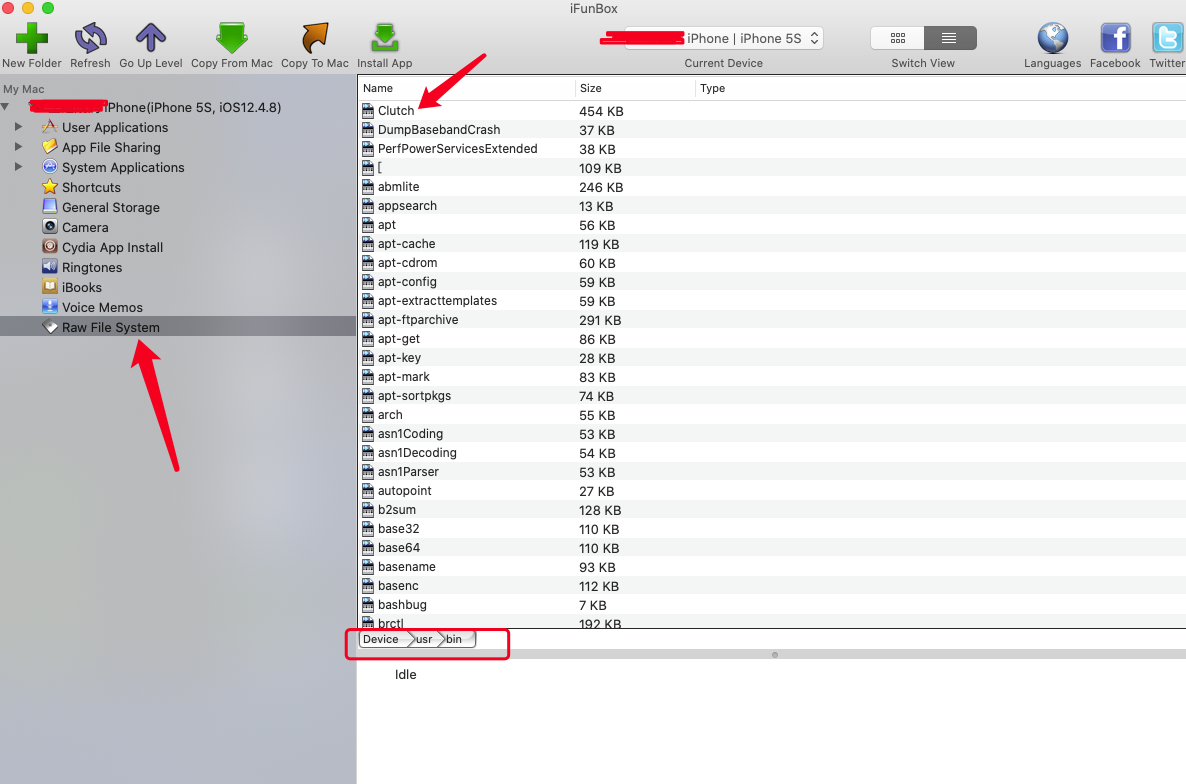This screenshot has height=784, width=1186.
Task: Click the Raw File System icon
Action: (x=50, y=327)
